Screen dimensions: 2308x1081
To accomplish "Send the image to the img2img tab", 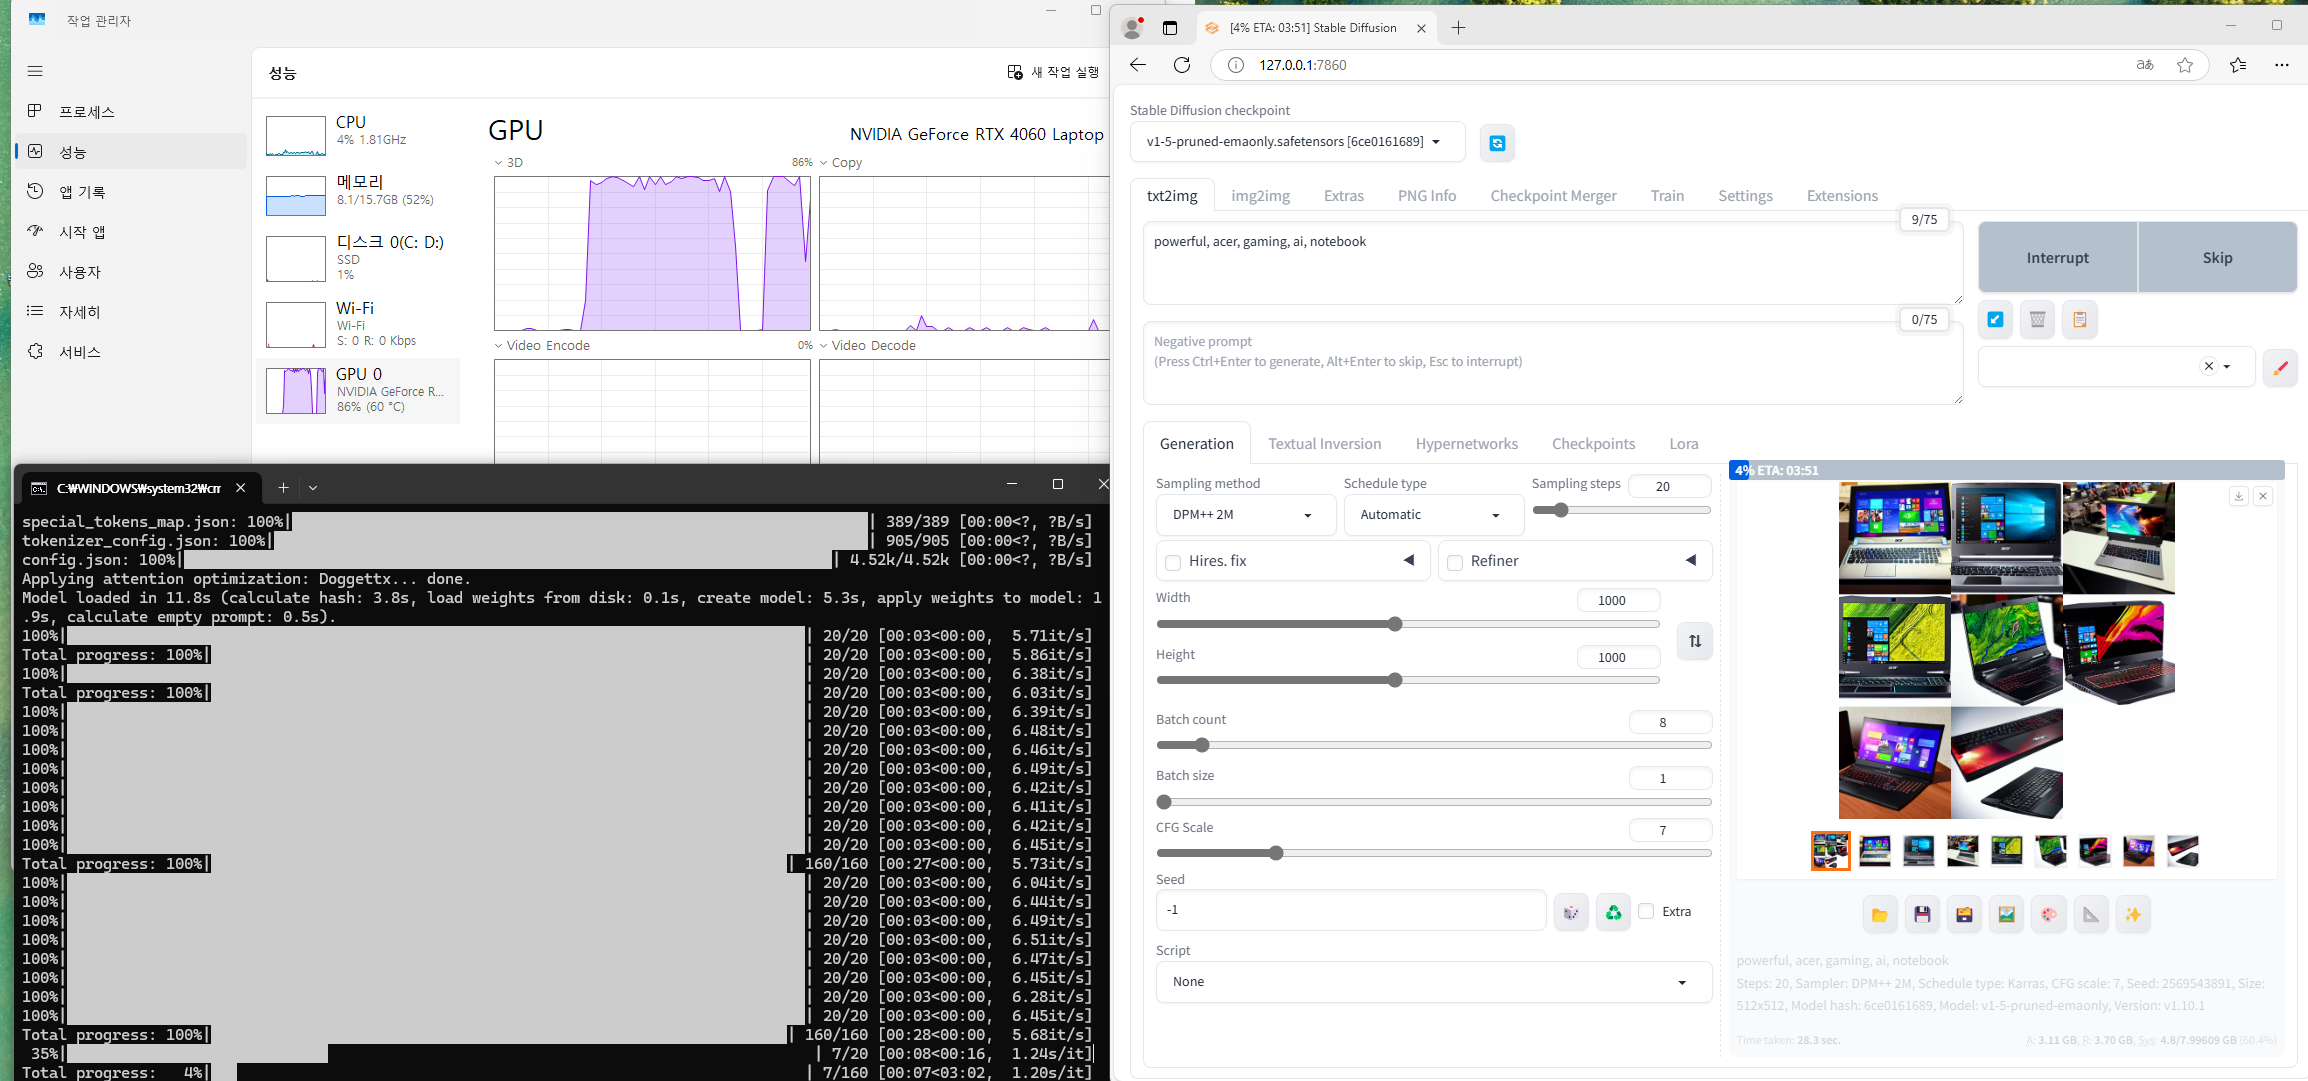I will tap(2006, 914).
